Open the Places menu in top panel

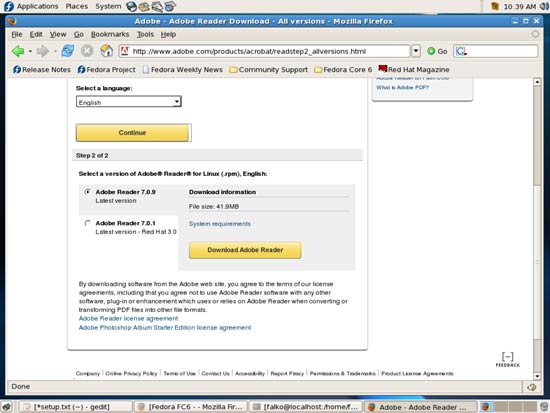[x=76, y=6]
